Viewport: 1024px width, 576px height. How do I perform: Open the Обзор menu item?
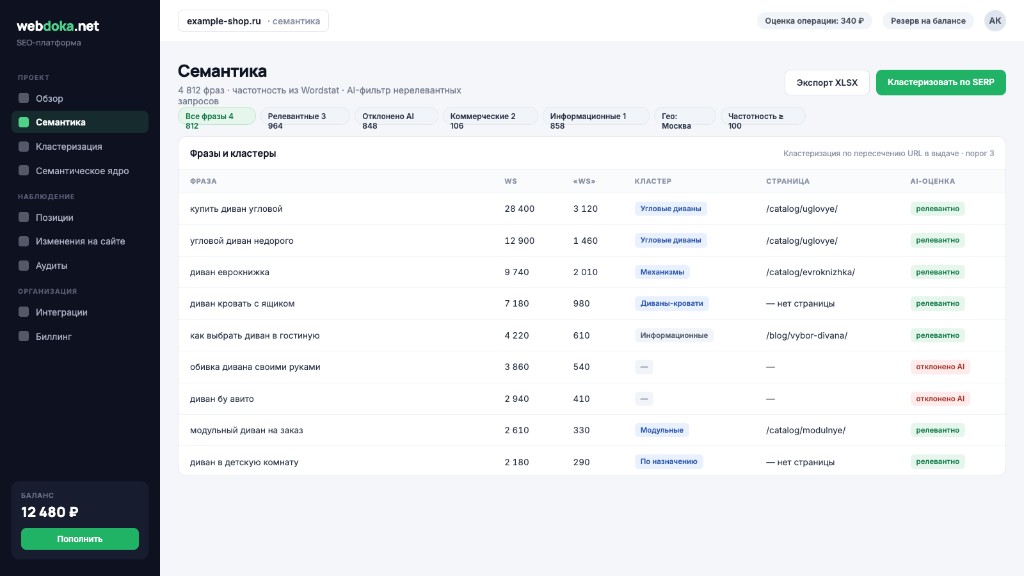tap(80, 98)
